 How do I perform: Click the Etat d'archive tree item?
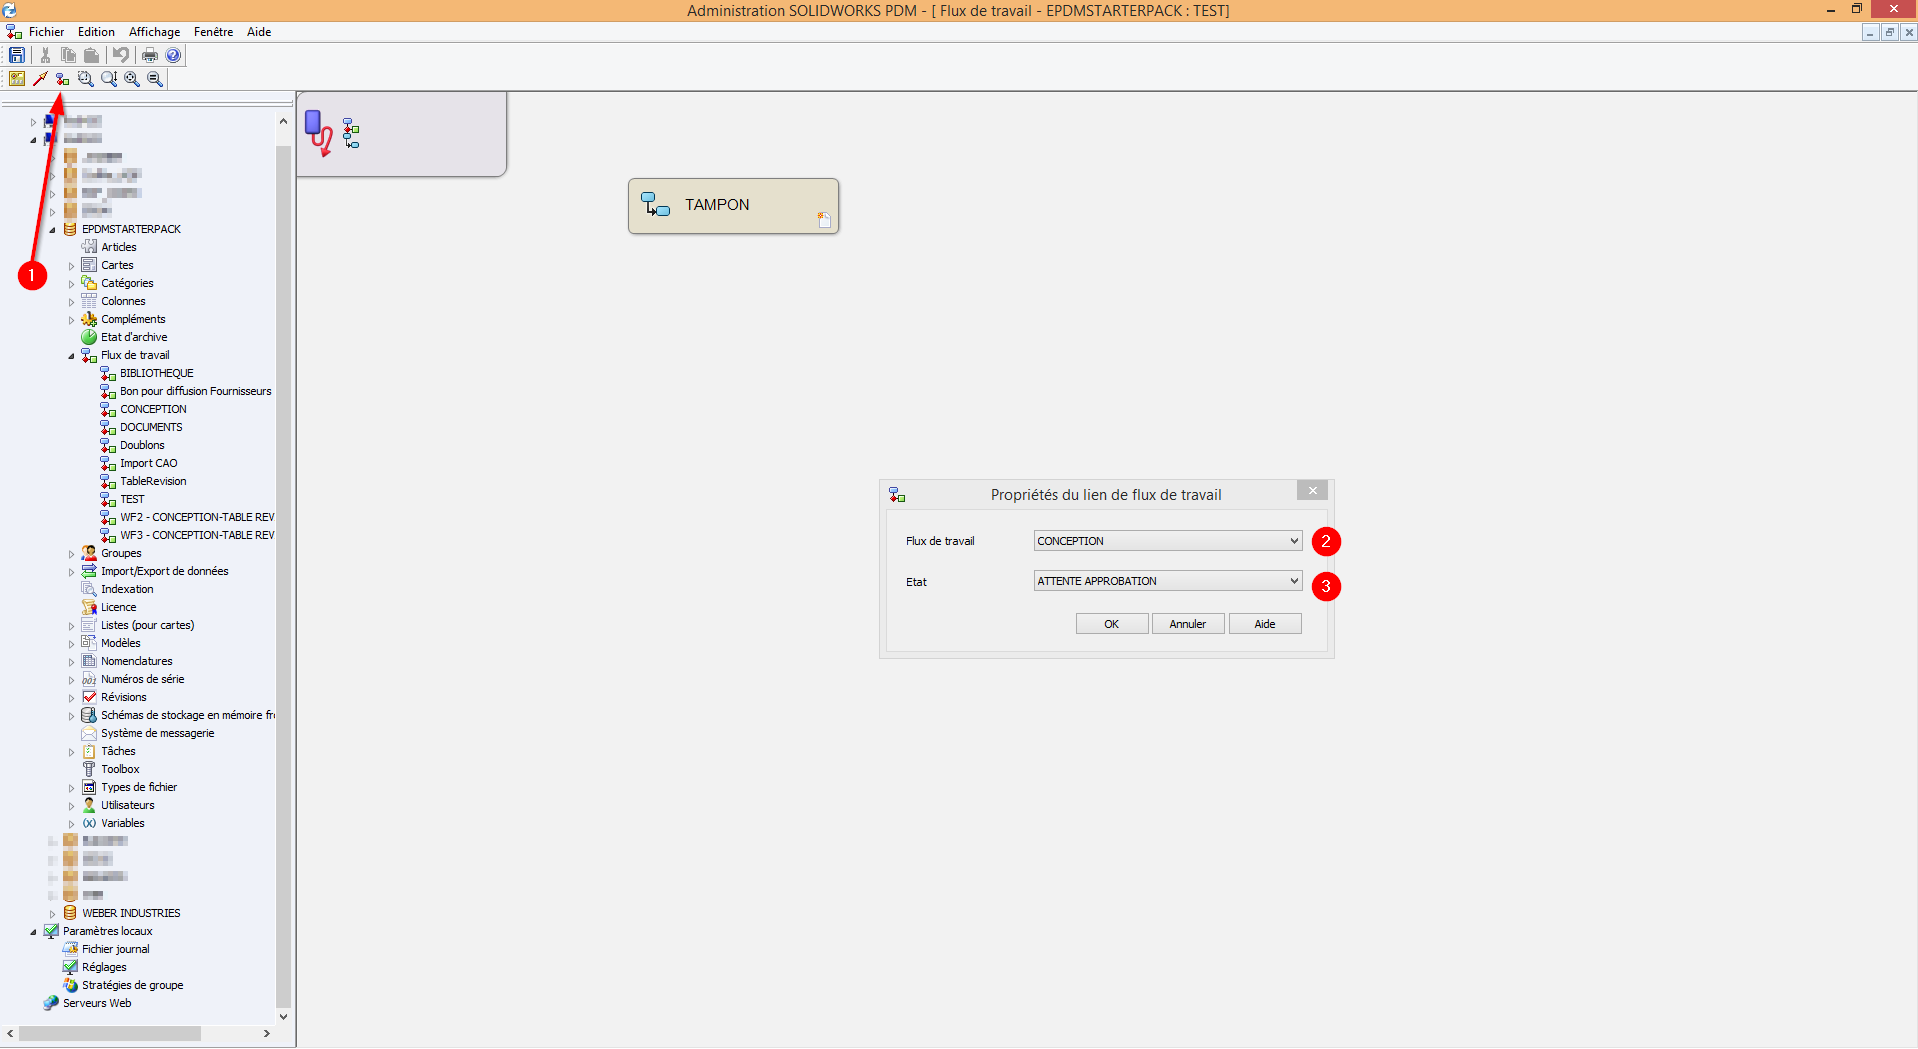click(134, 337)
